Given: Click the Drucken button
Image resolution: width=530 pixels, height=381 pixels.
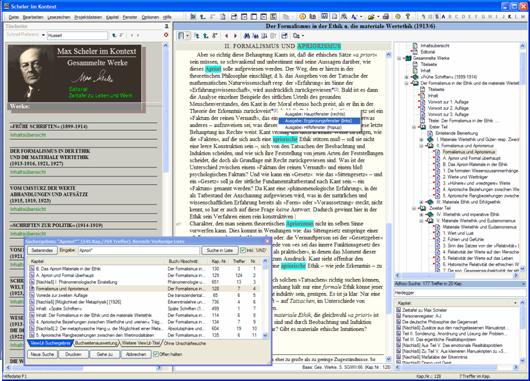Looking at the screenshot, I should tap(74, 354).
